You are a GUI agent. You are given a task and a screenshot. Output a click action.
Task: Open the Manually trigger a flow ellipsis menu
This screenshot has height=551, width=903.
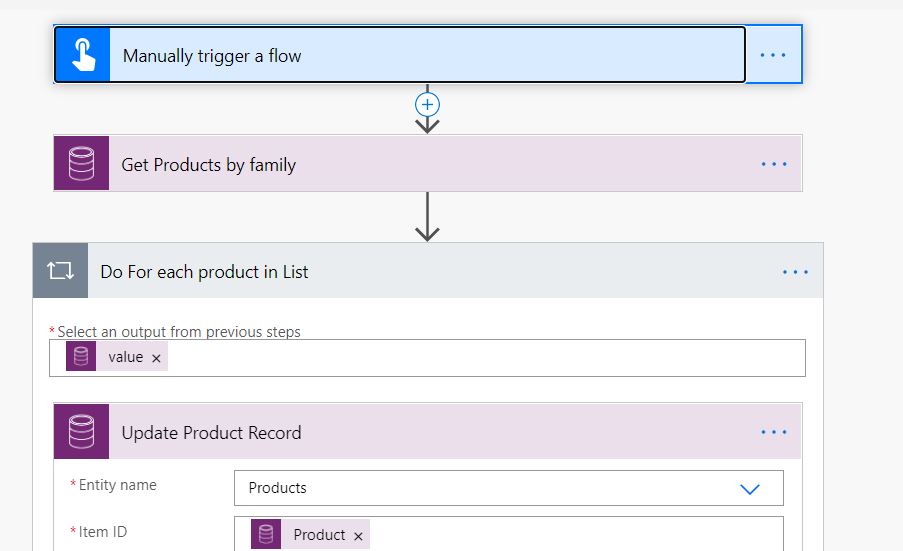773,55
